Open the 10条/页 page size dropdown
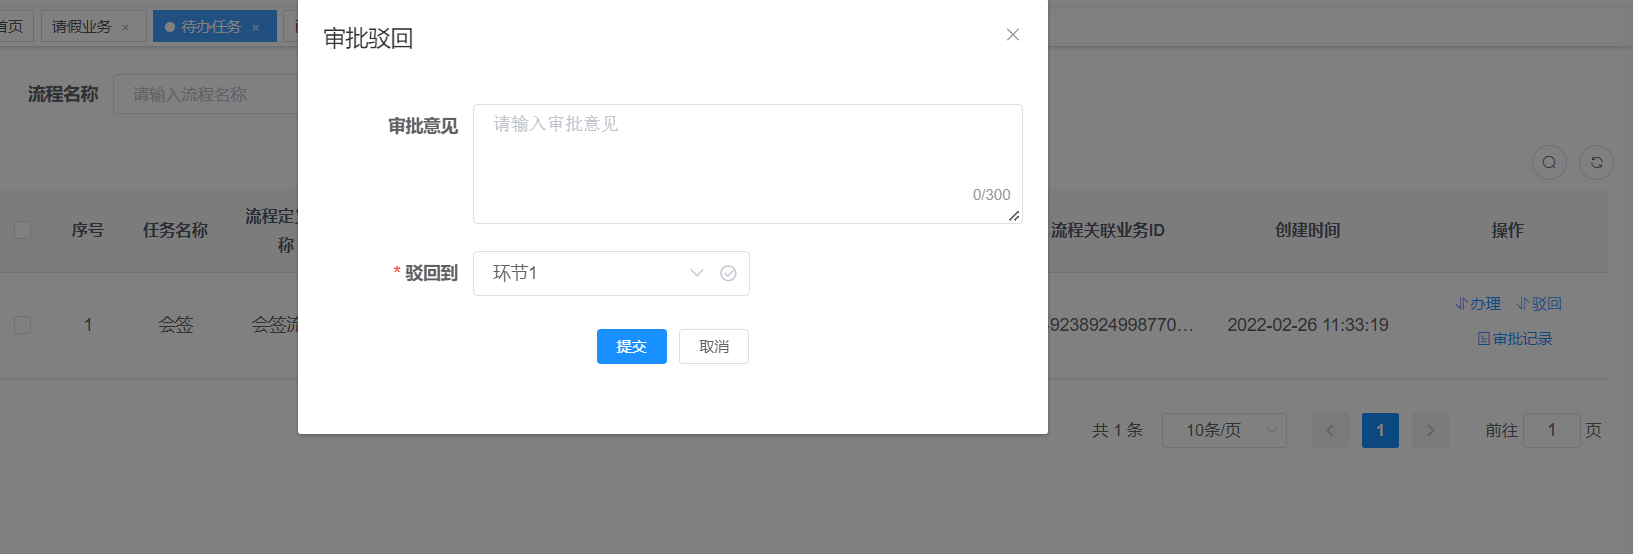The image size is (1633, 554). (x=1224, y=431)
